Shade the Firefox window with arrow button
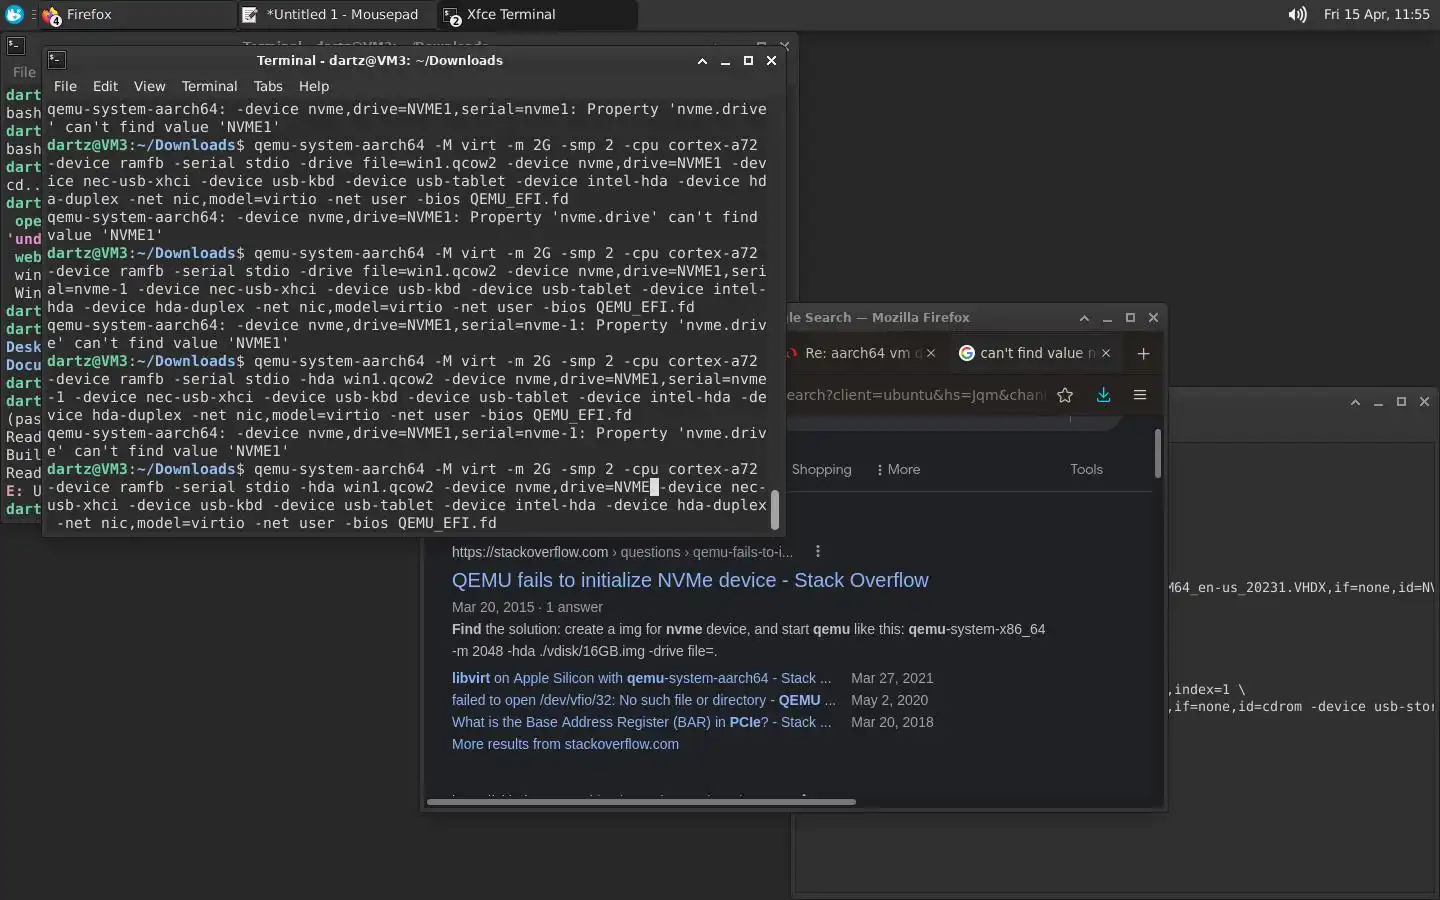The width and height of the screenshot is (1440, 900). (x=1084, y=318)
